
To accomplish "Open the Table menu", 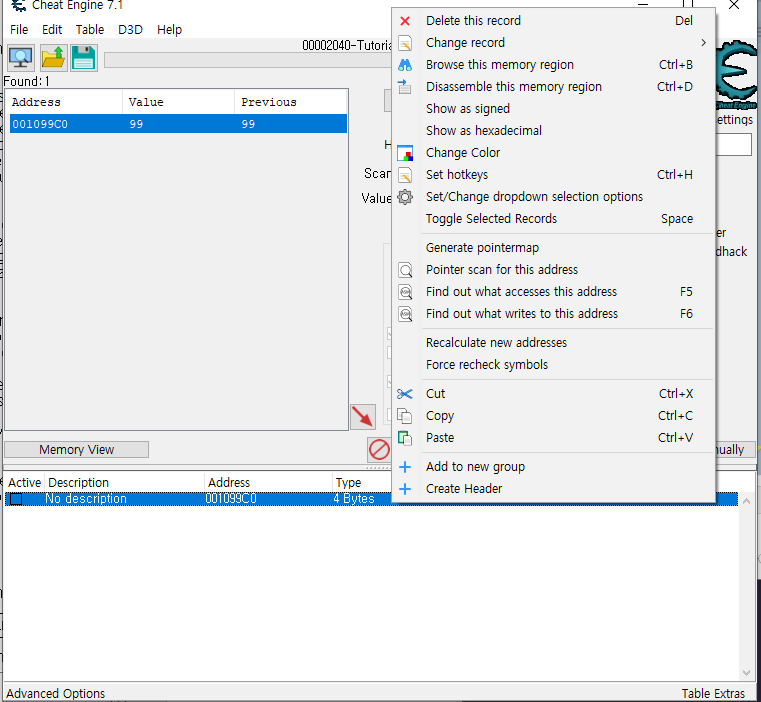I will click(90, 30).
